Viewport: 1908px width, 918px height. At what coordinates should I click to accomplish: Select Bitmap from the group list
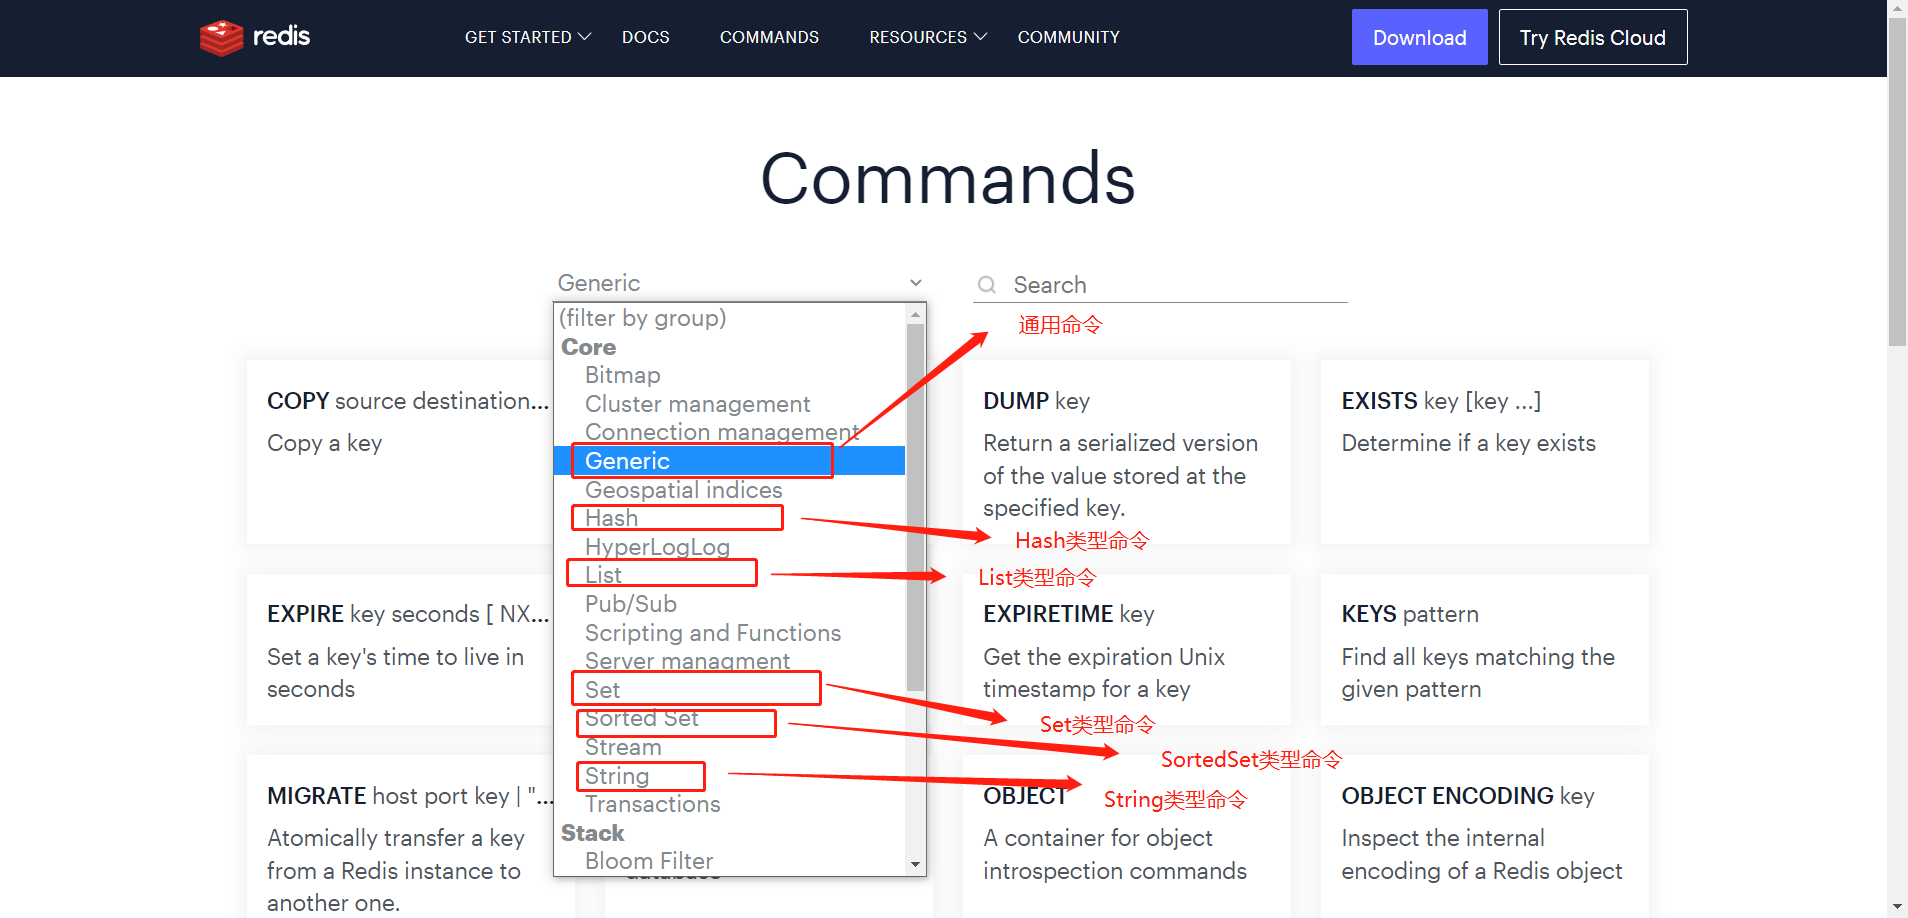pos(730,375)
